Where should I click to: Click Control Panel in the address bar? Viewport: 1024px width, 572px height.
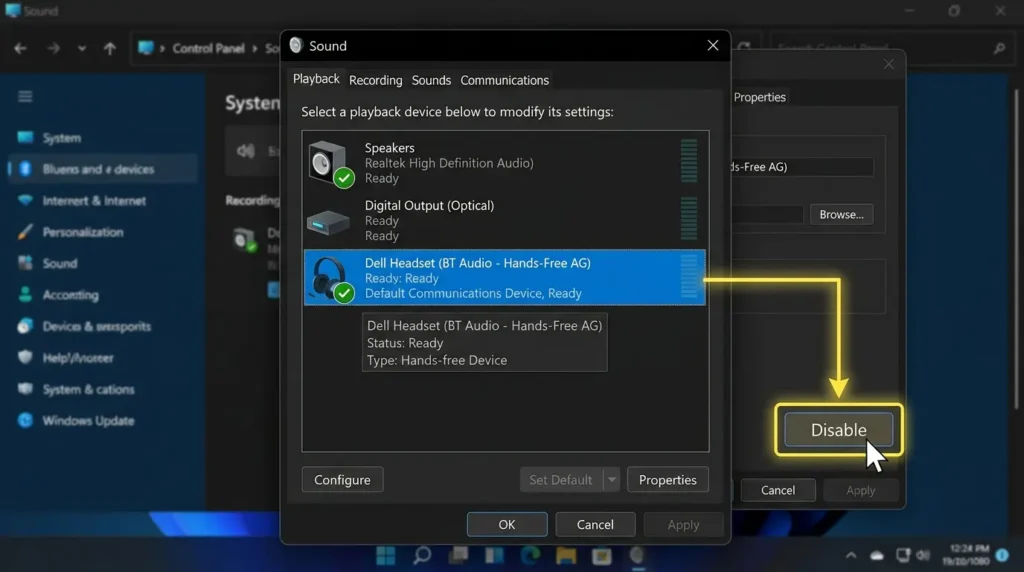tap(208, 48)
